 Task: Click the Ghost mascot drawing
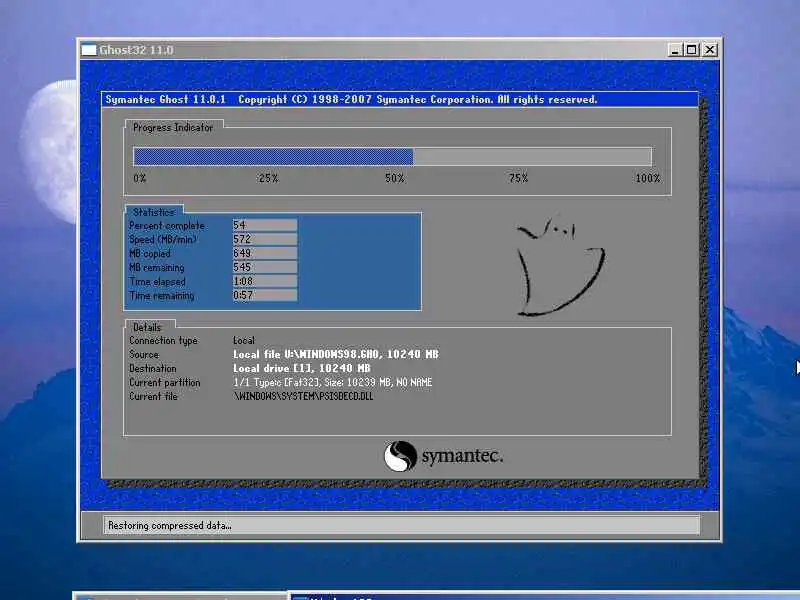click(x=560, y=266)
